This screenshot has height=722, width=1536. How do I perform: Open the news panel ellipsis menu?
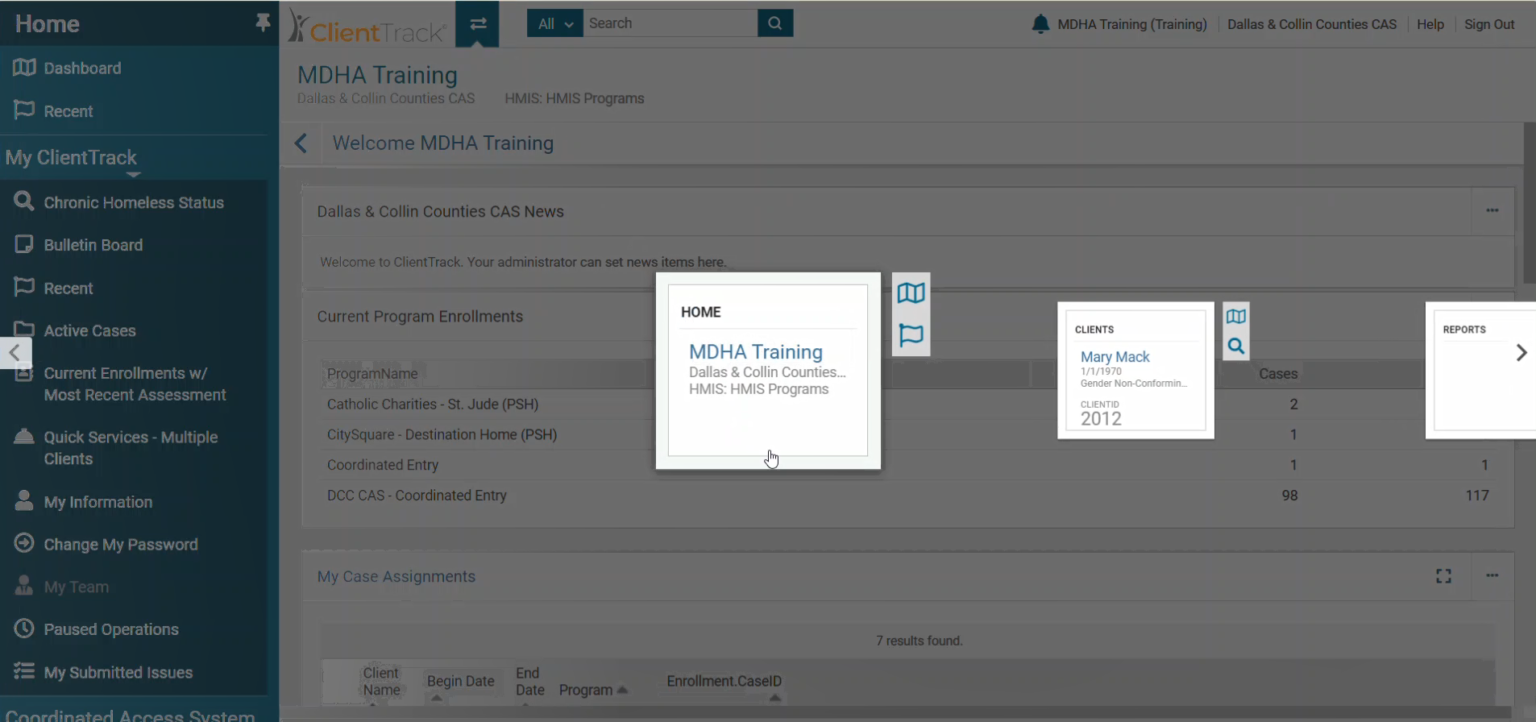click(x=1492, y=211)
